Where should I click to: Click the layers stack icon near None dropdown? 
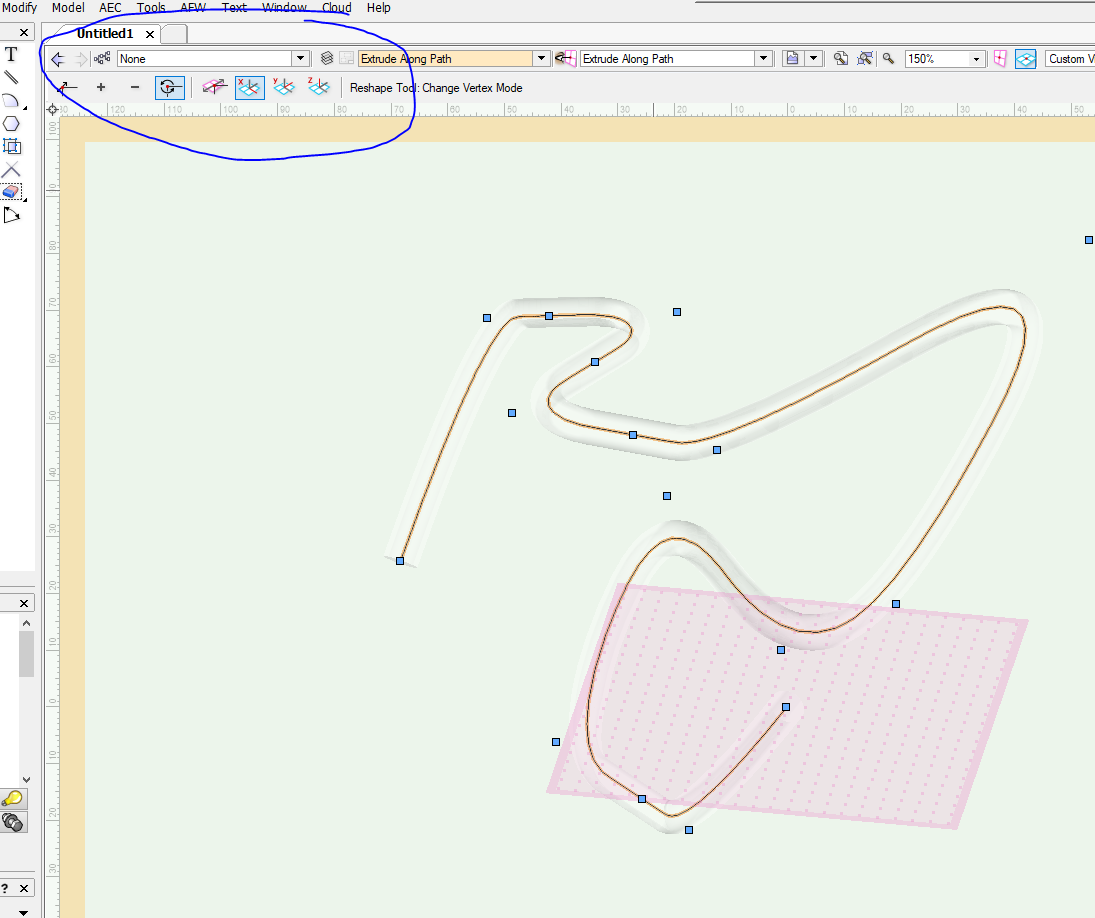click(x=326, y=58)
